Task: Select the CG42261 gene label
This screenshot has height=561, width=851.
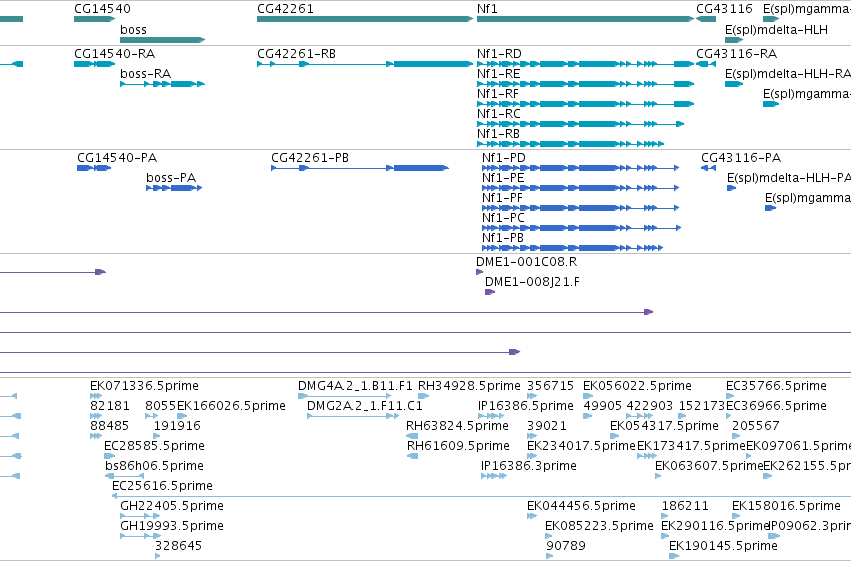Action: click(x=285, y=9)
